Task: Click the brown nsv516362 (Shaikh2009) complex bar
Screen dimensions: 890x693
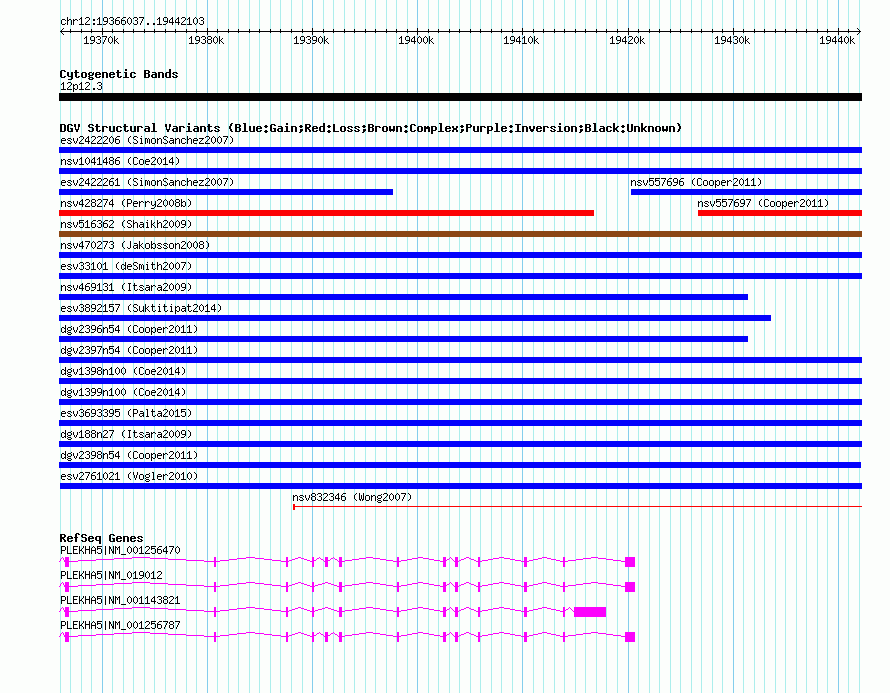Action: (460, 234)
